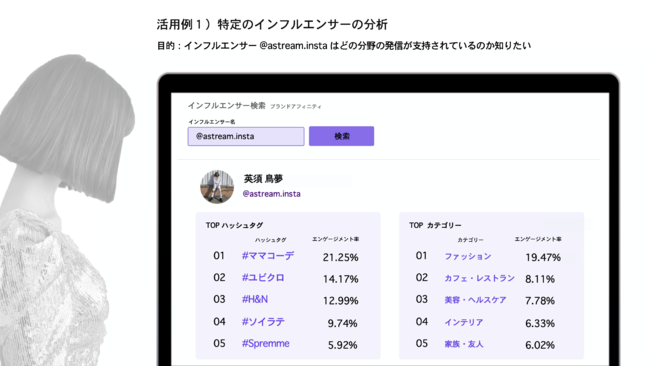Image resolution: width=650 pixels, height=366 pixels.
Task: Open the @astream.insta profile link
Action: 272,194
